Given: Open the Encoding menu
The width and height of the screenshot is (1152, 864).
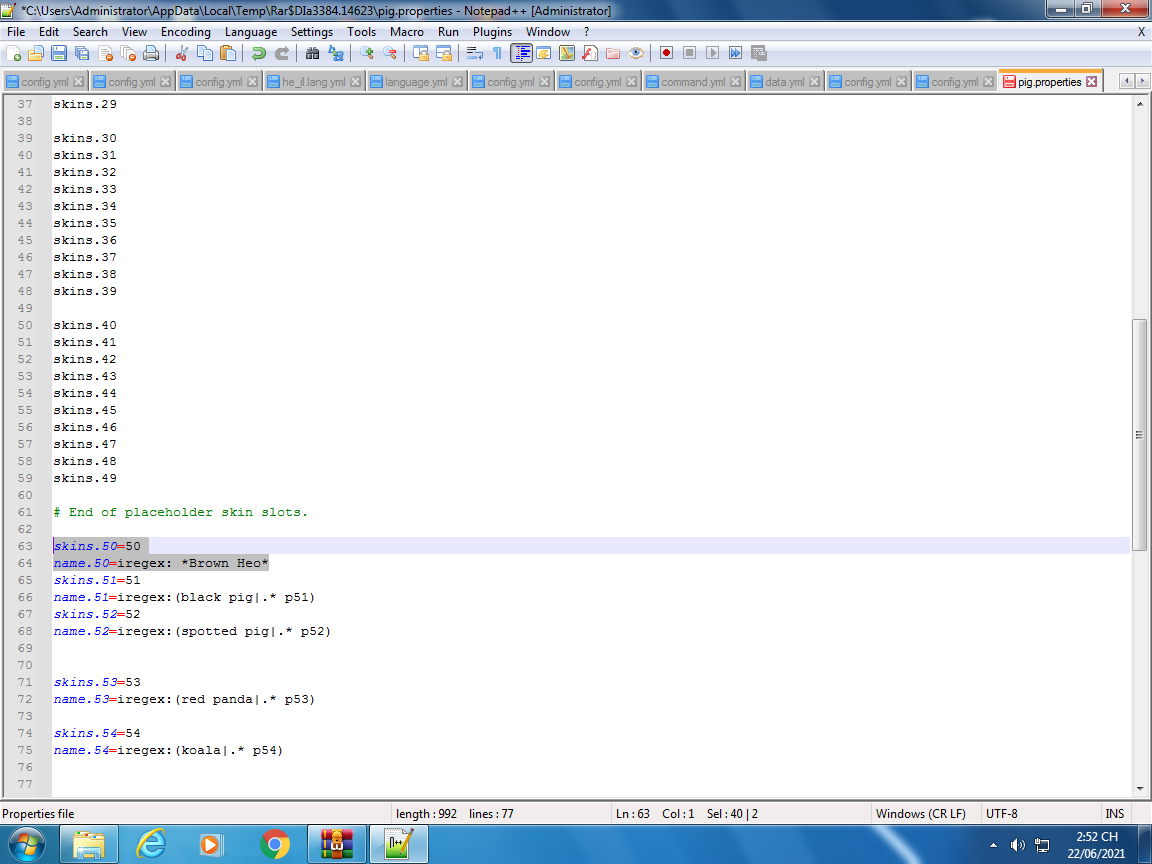Looking at the screenshot, I should pyautogui.click(x=185, y=32).
